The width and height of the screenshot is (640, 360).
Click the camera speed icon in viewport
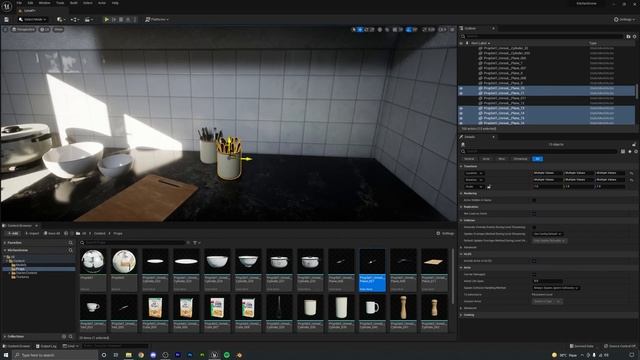[x=441, y=29]
